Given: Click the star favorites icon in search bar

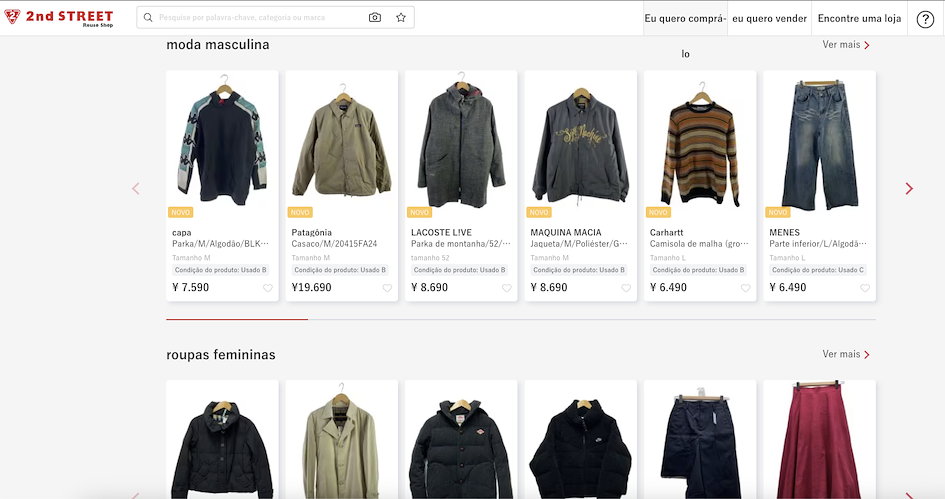Looking at the screenshot, I should pos(401,17).
